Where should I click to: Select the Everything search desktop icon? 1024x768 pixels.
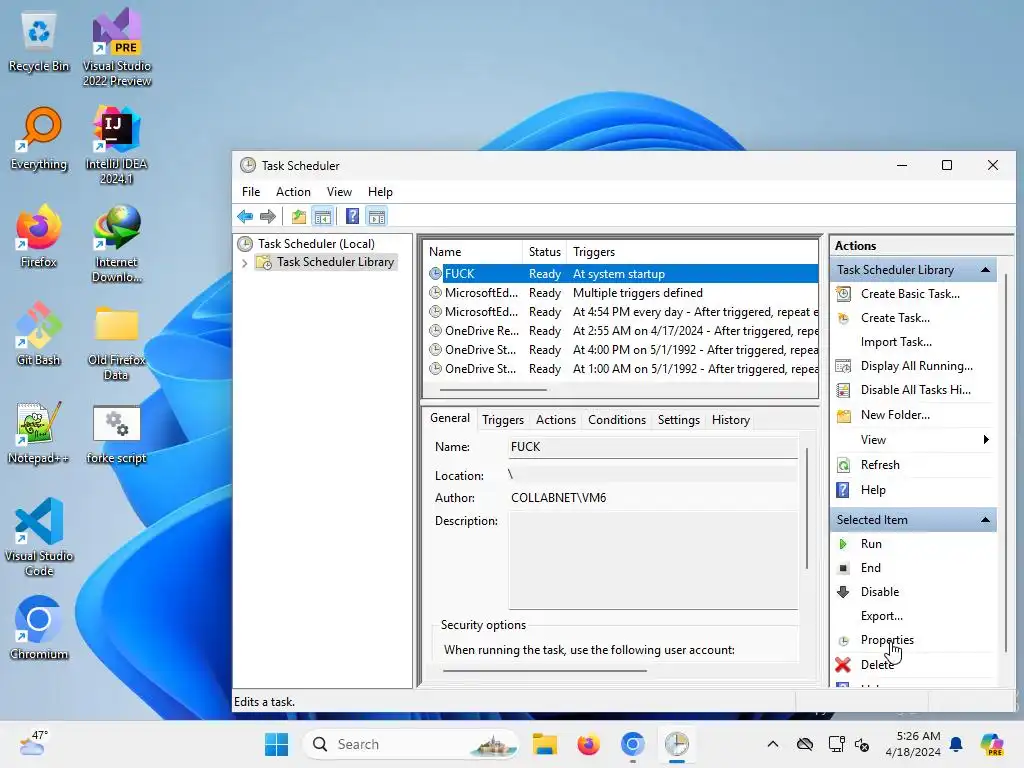pyautogui.click(x=39, y=138)
